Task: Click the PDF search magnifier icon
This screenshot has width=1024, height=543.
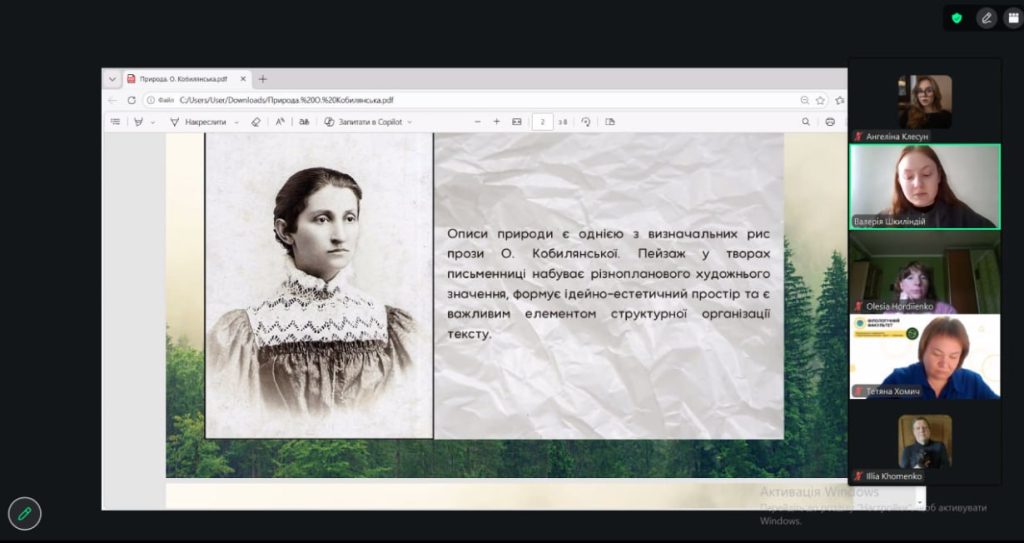Action: point(806,122)
